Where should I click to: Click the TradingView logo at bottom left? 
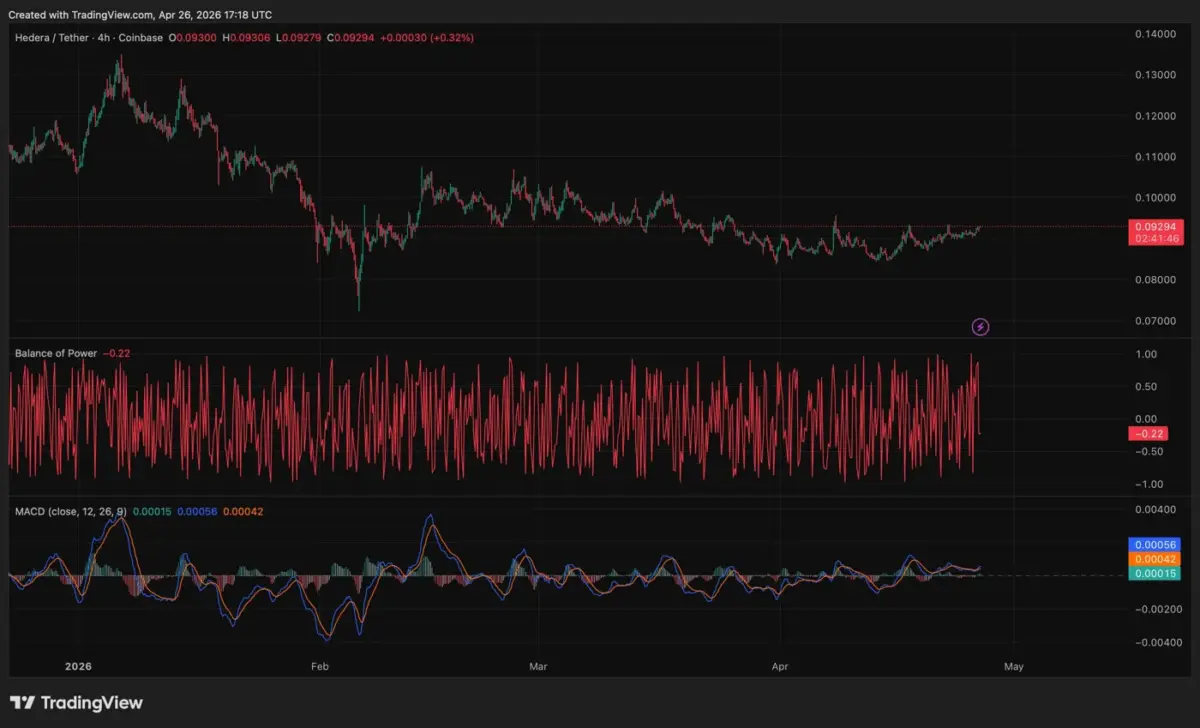[x=76, y=703]
